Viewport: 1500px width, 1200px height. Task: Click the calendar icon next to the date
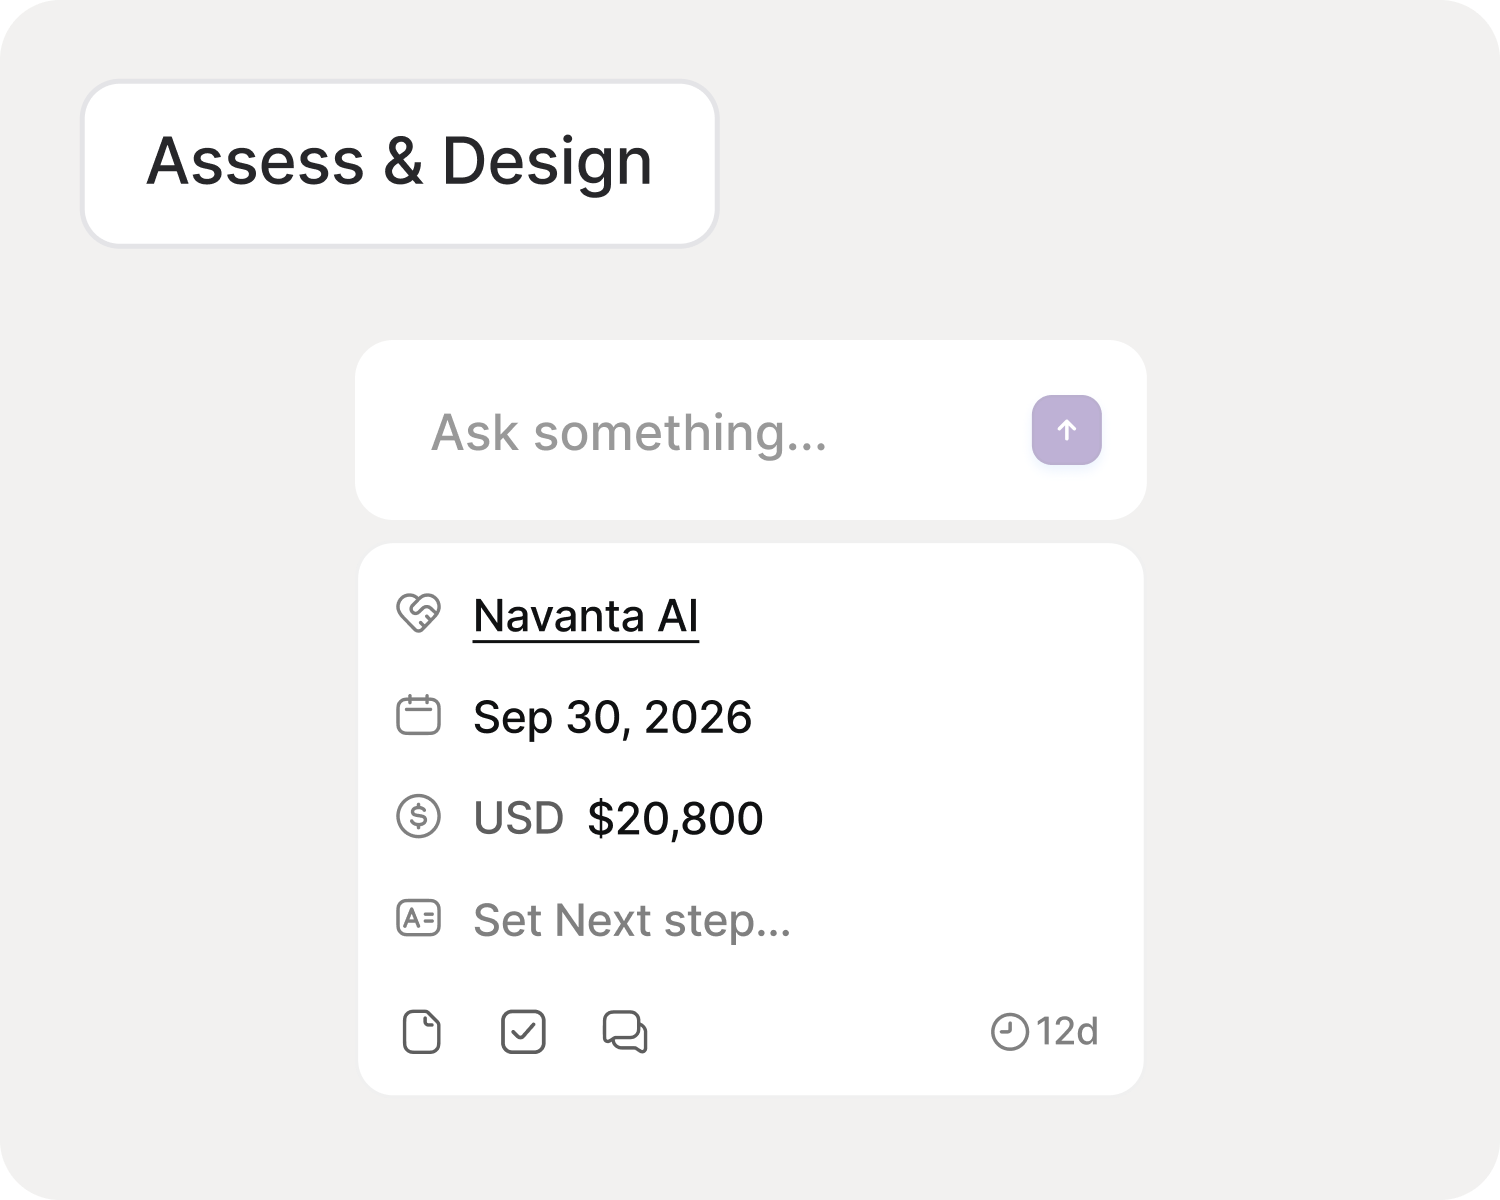point(418,715)
